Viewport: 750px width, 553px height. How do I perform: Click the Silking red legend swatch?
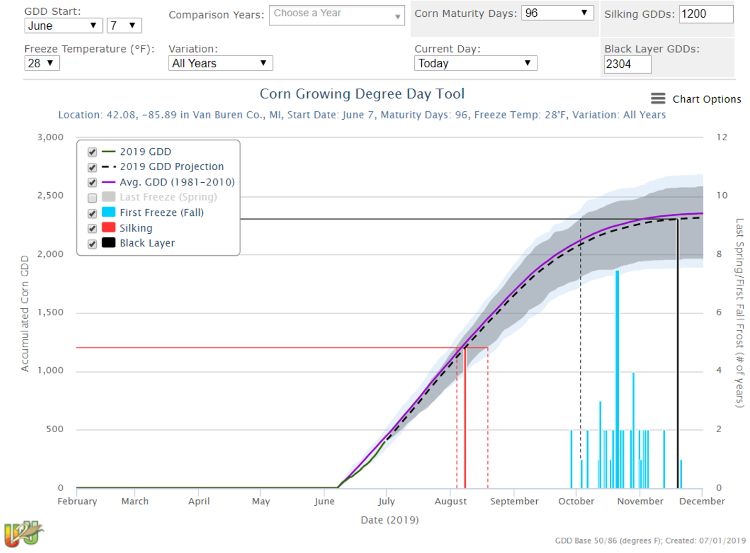tap(109, 227)
